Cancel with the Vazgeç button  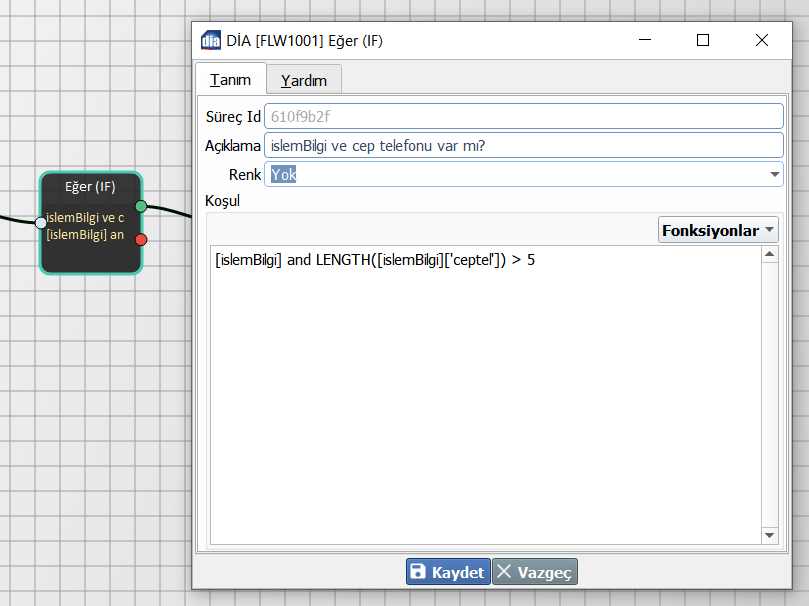pyautogui.click(x=535, y=571)
